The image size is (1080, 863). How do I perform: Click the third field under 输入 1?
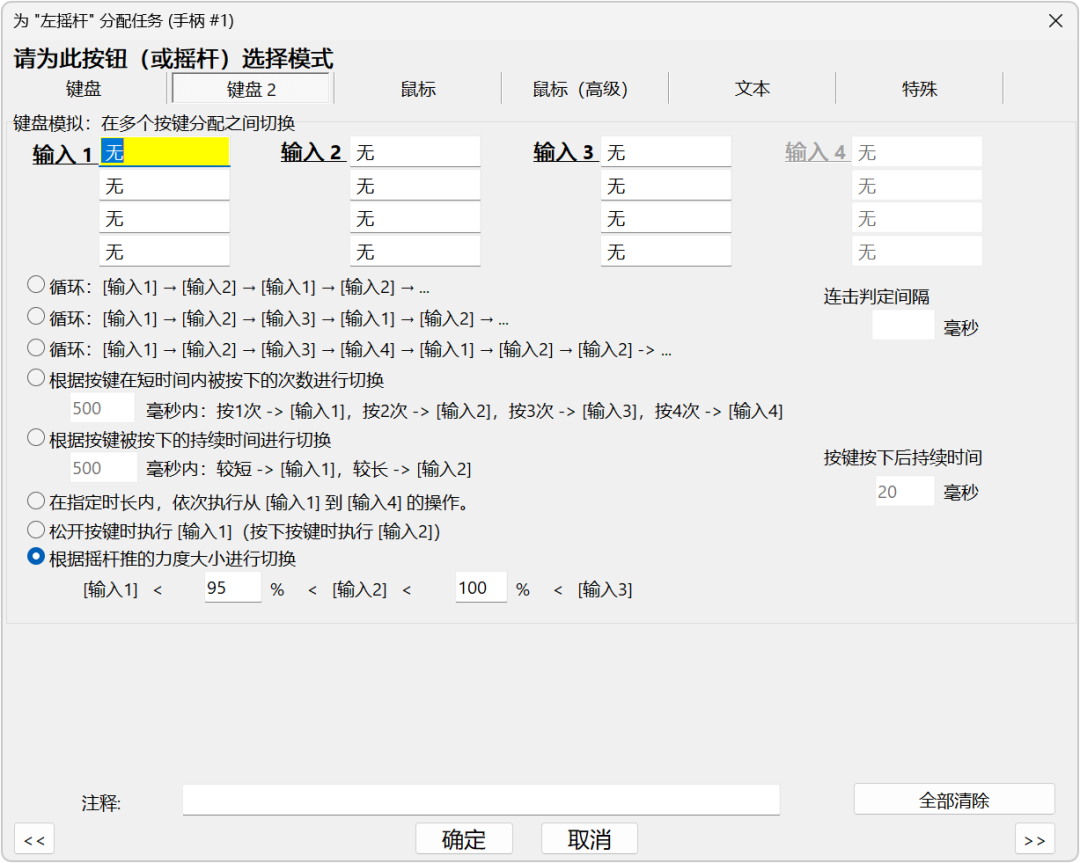click(165, 219)
